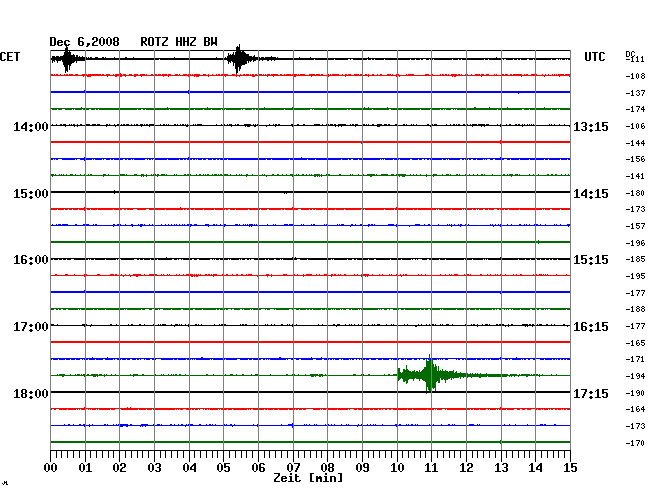Click the "06" minute axis label
This screenshot has height=494, width=650.
click(x=258, y=468)
